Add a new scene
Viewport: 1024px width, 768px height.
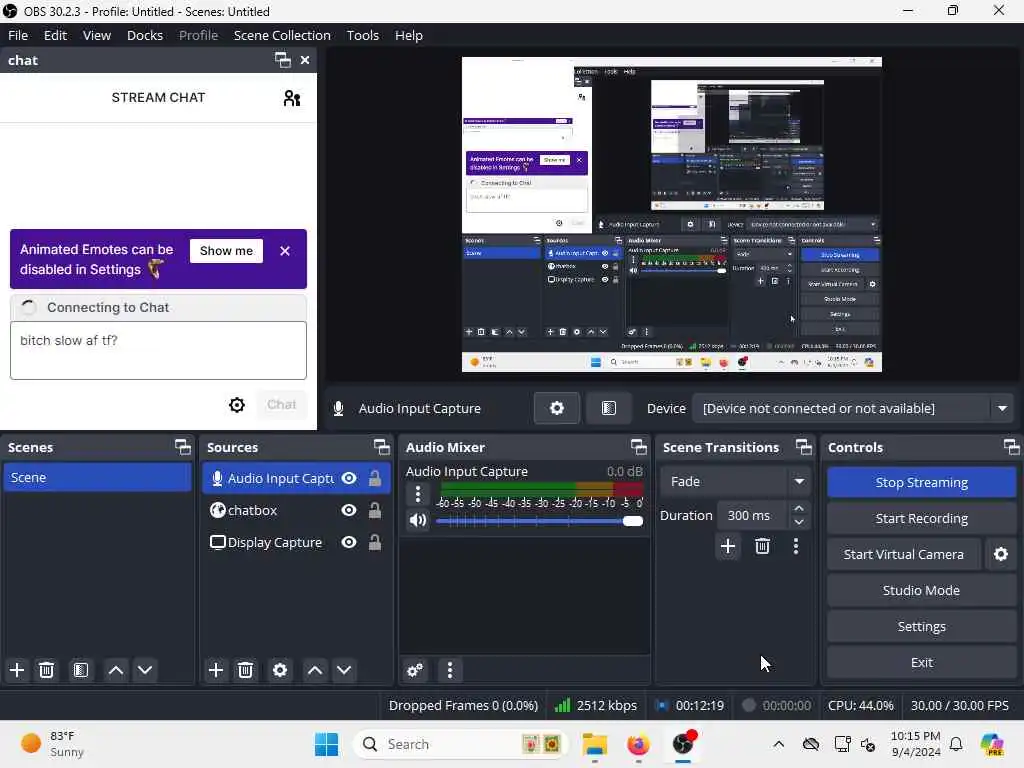(x=17, y=670)
